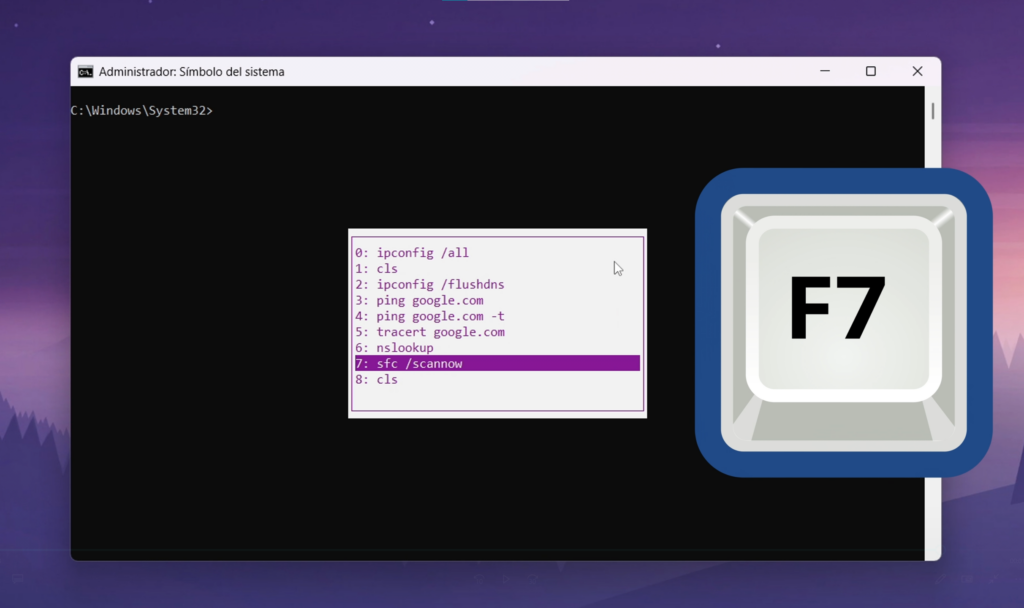
Task: Click the console vertical scrollbar thumb
Action: point(933,110)
